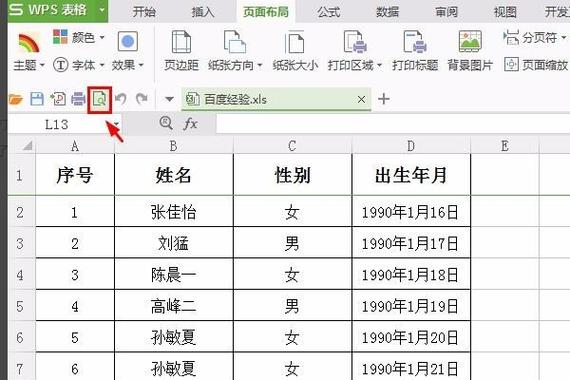Print with the printer icon
This screenshot has height=380, width=570.
(x=78, y=99)
